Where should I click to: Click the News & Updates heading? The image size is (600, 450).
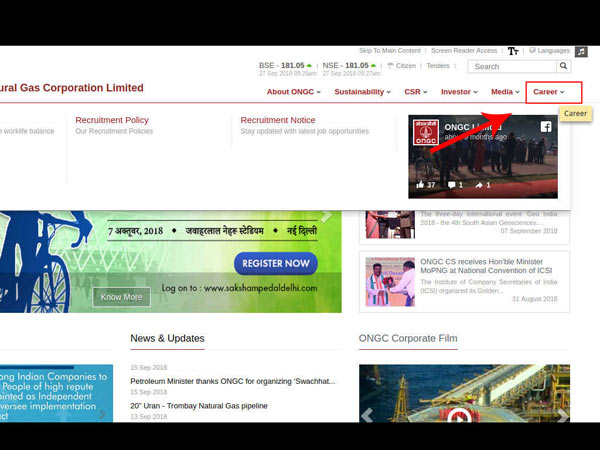[x=167, y=338]
